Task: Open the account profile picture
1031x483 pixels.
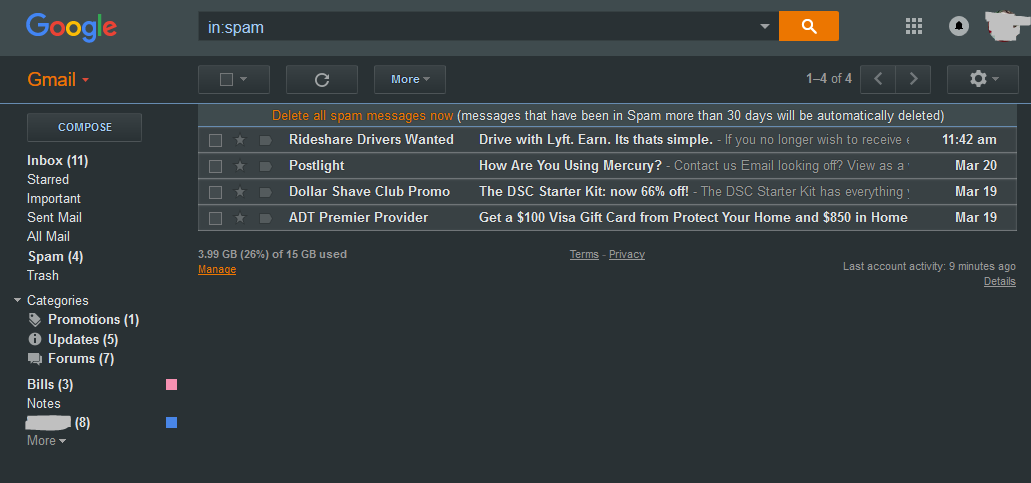Action: (x=1004, y=26)
